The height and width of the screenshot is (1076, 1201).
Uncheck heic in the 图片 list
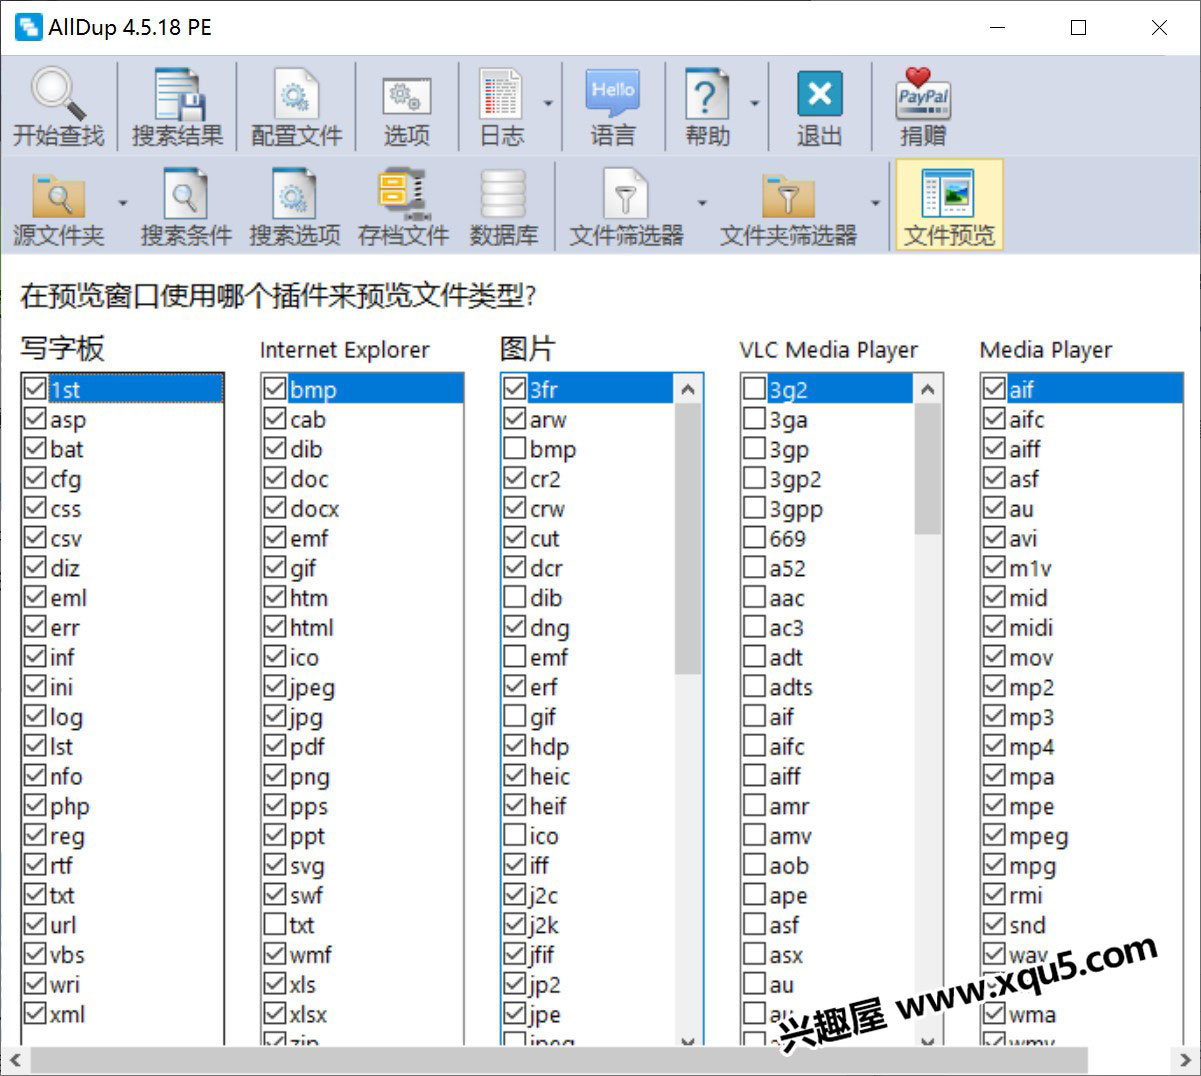point(515,775)
